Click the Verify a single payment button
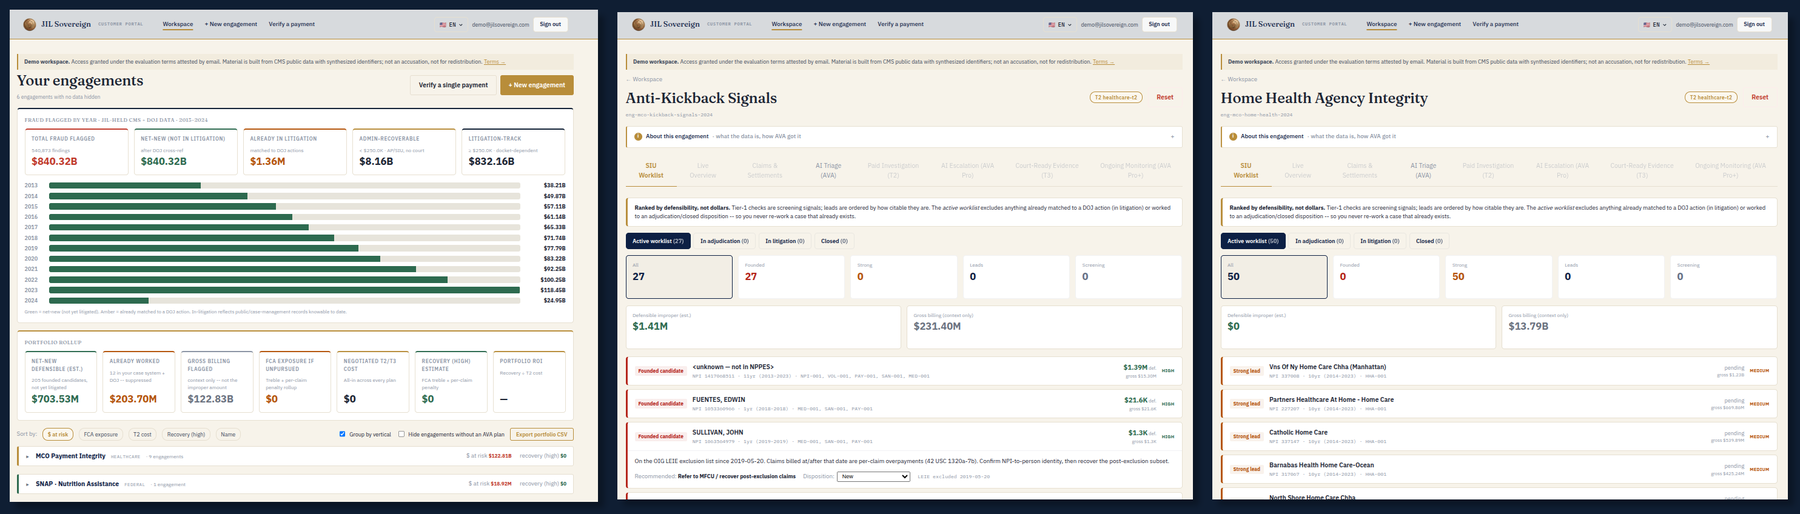 453,85
